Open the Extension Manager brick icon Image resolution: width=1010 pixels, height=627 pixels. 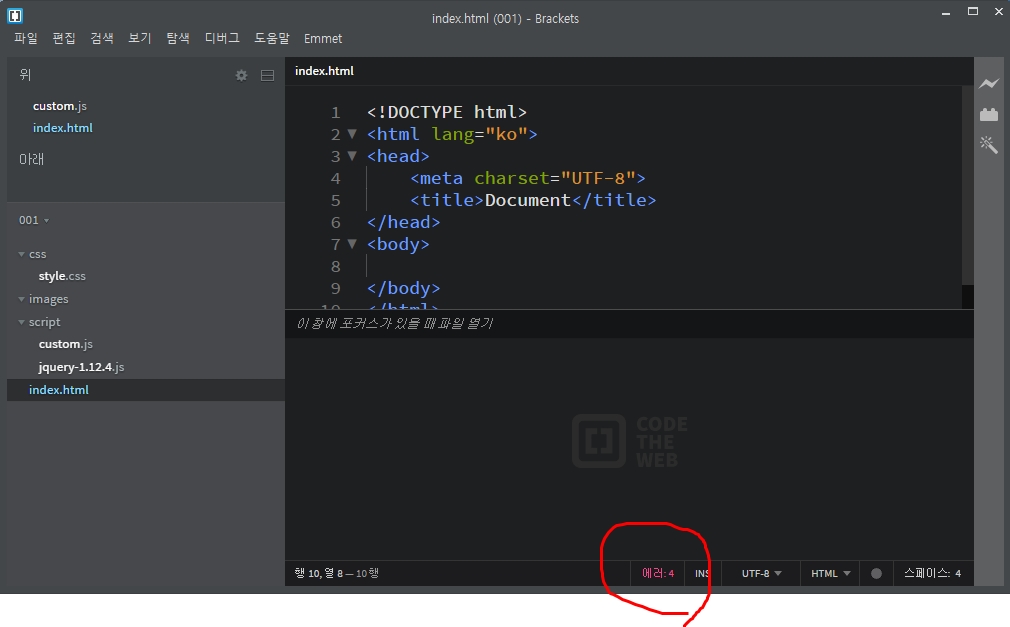(x=989, y=114)
